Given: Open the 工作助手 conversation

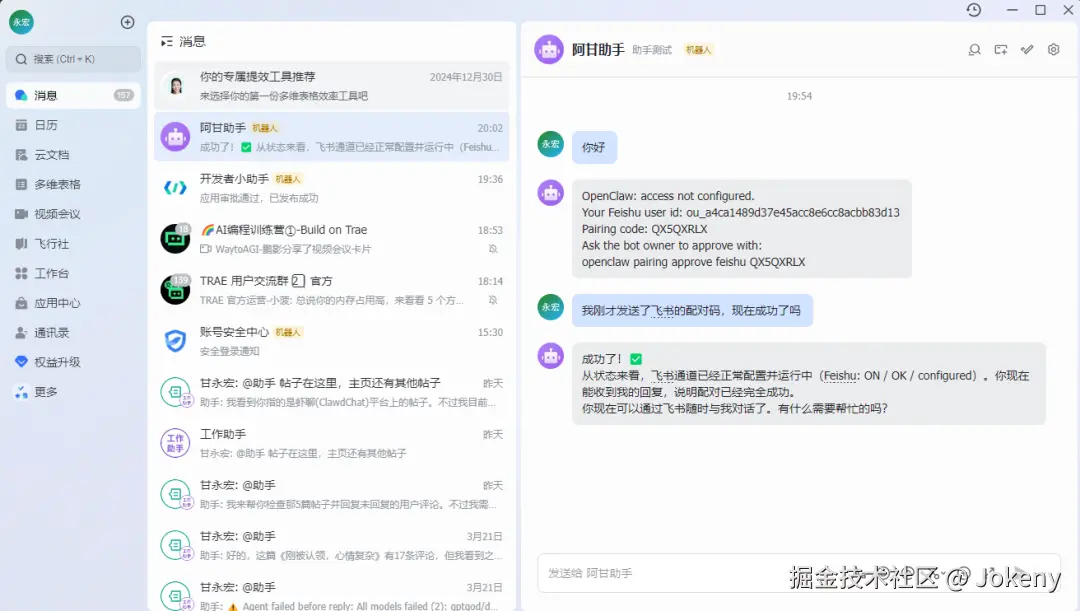Looking at the screenshot, I should click(331, 443).
